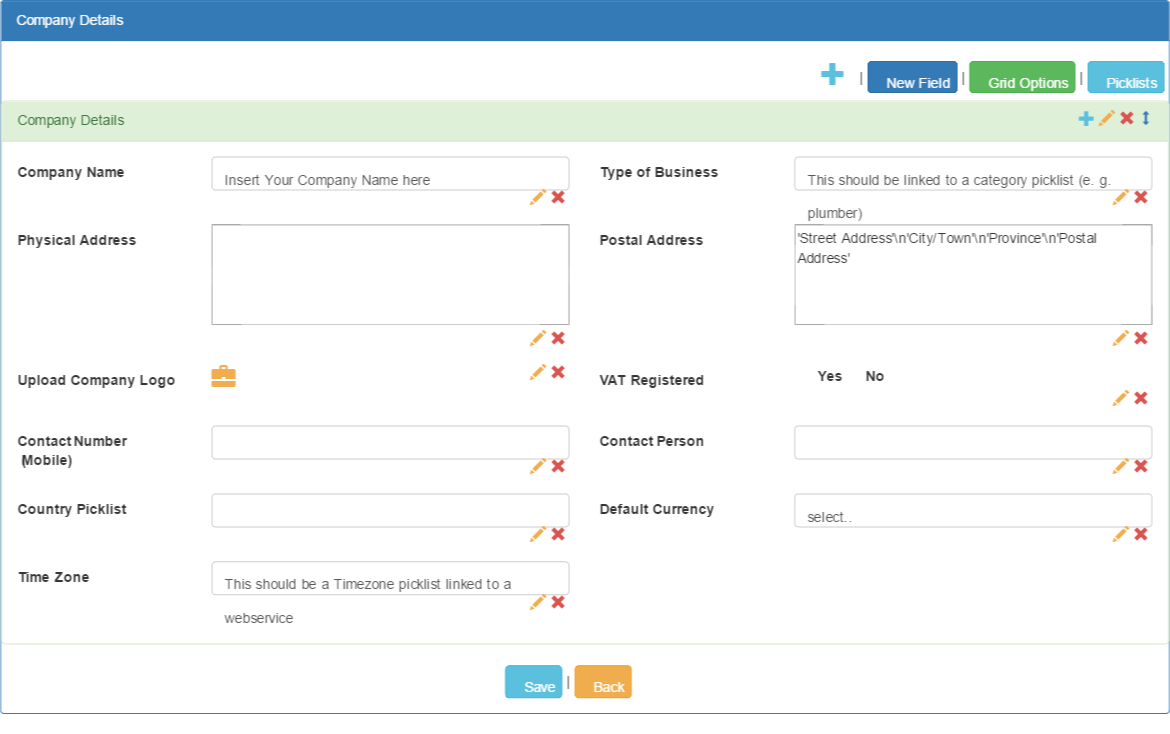
Task: Add item with plus icon in Company Details section header
Action: pyautogui.click(x=1086, y=119)
